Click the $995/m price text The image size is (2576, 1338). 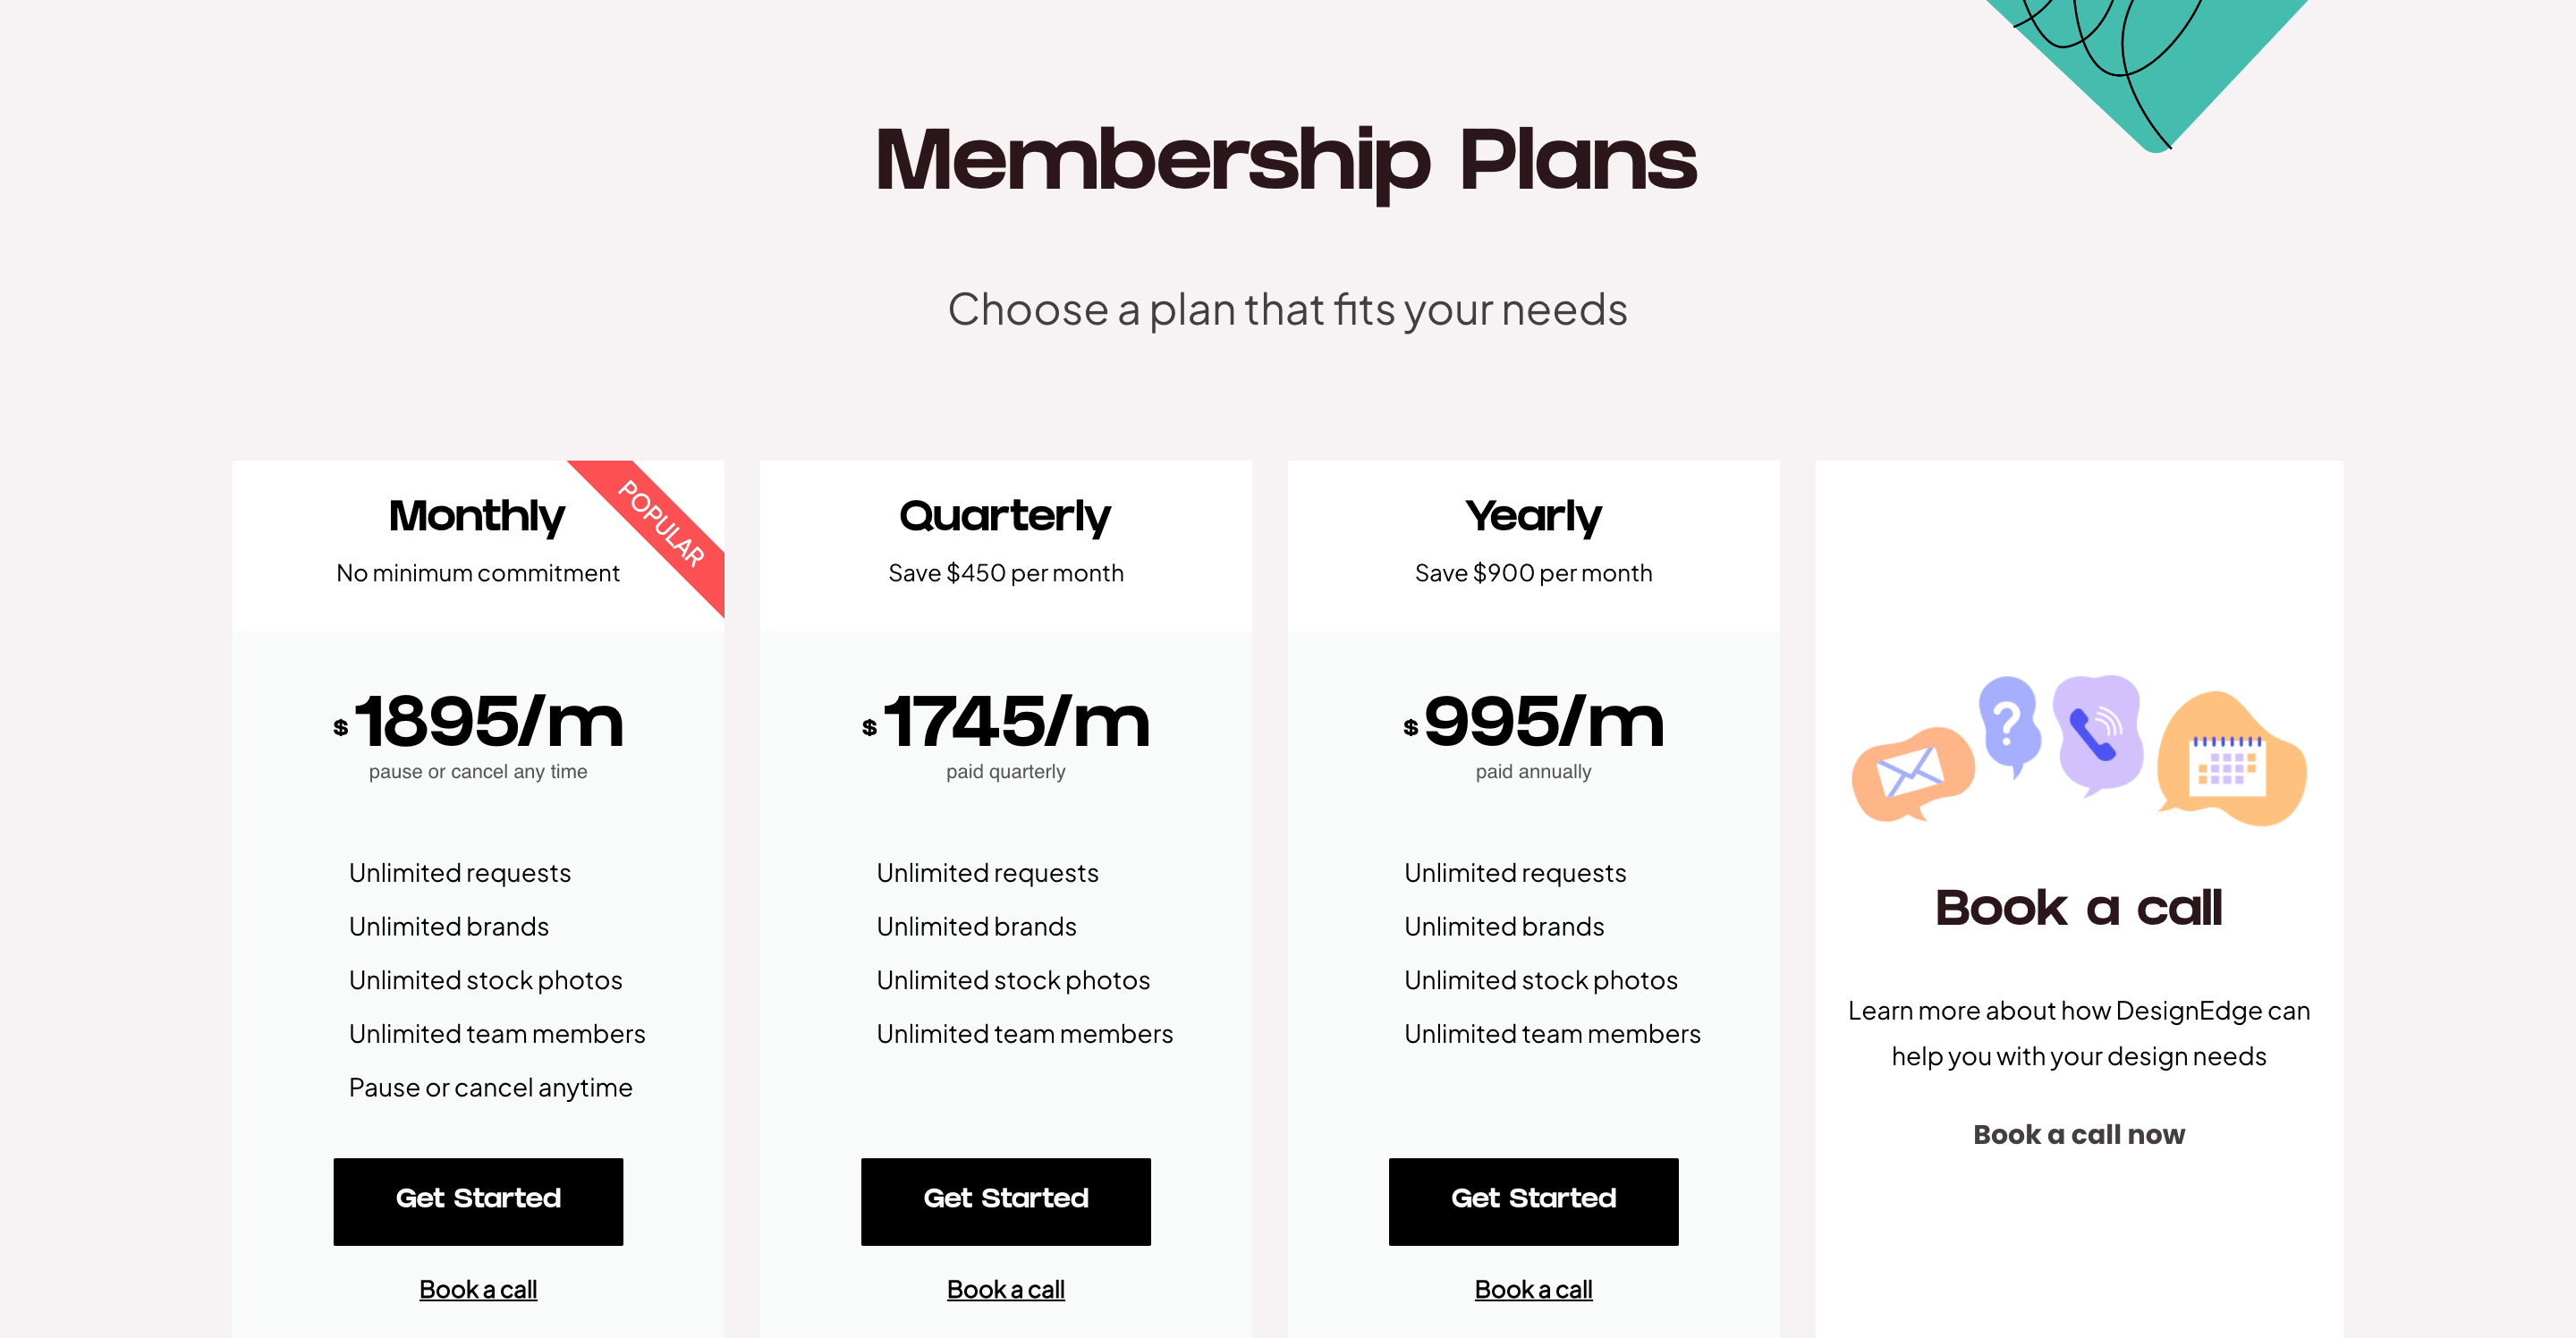[1534, 720]
